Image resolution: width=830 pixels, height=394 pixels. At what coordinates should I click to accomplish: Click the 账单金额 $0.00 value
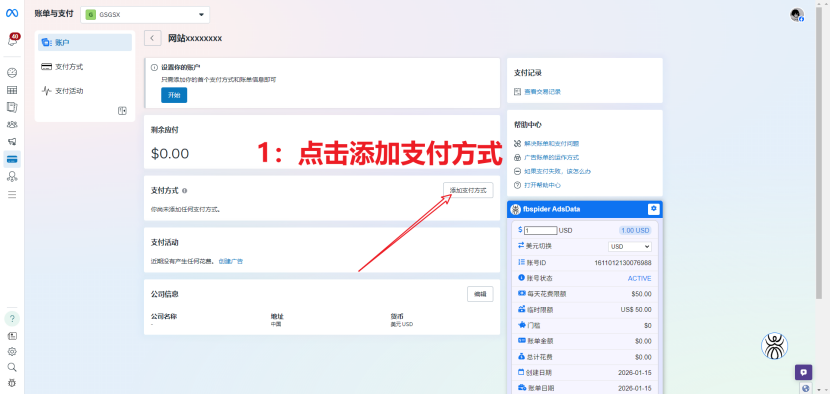643,341
